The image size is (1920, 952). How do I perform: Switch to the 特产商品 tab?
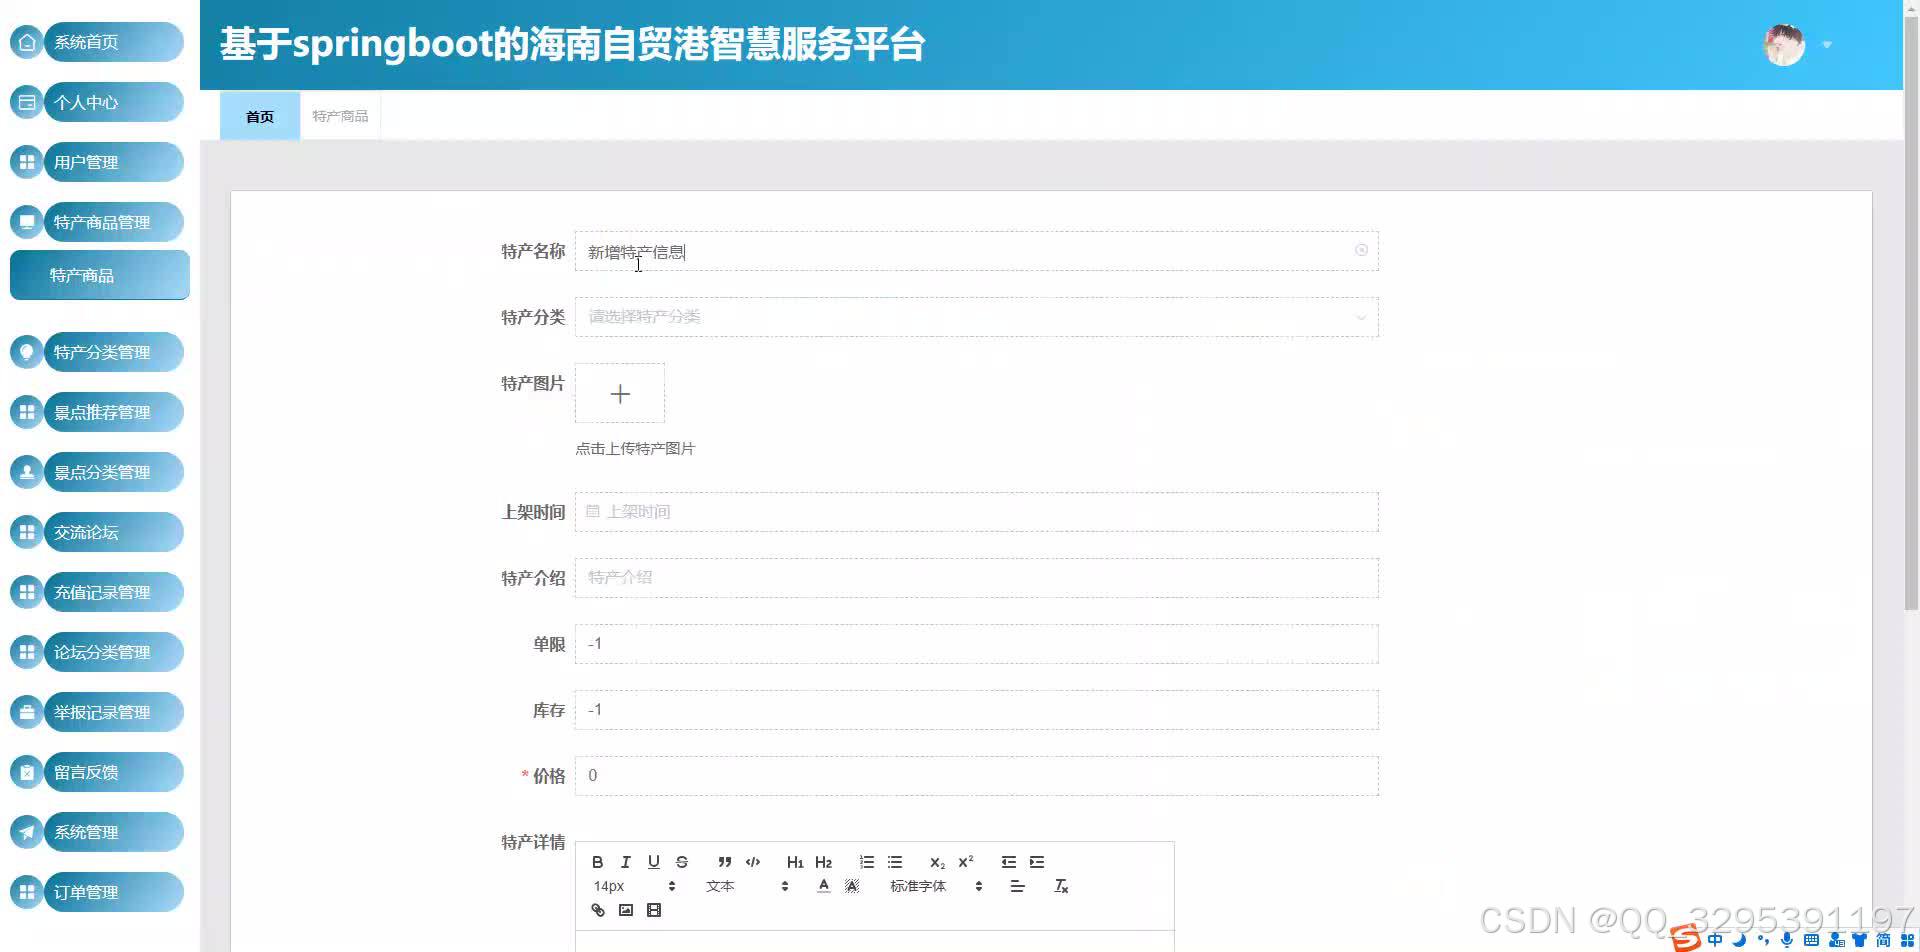(340, 115)
